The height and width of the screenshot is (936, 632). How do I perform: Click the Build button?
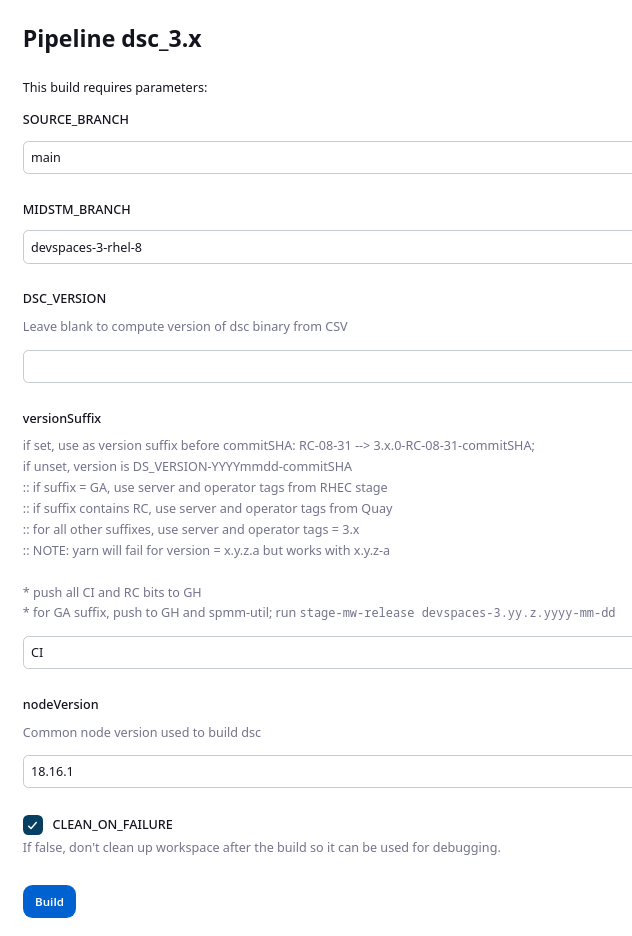(49, 901)
